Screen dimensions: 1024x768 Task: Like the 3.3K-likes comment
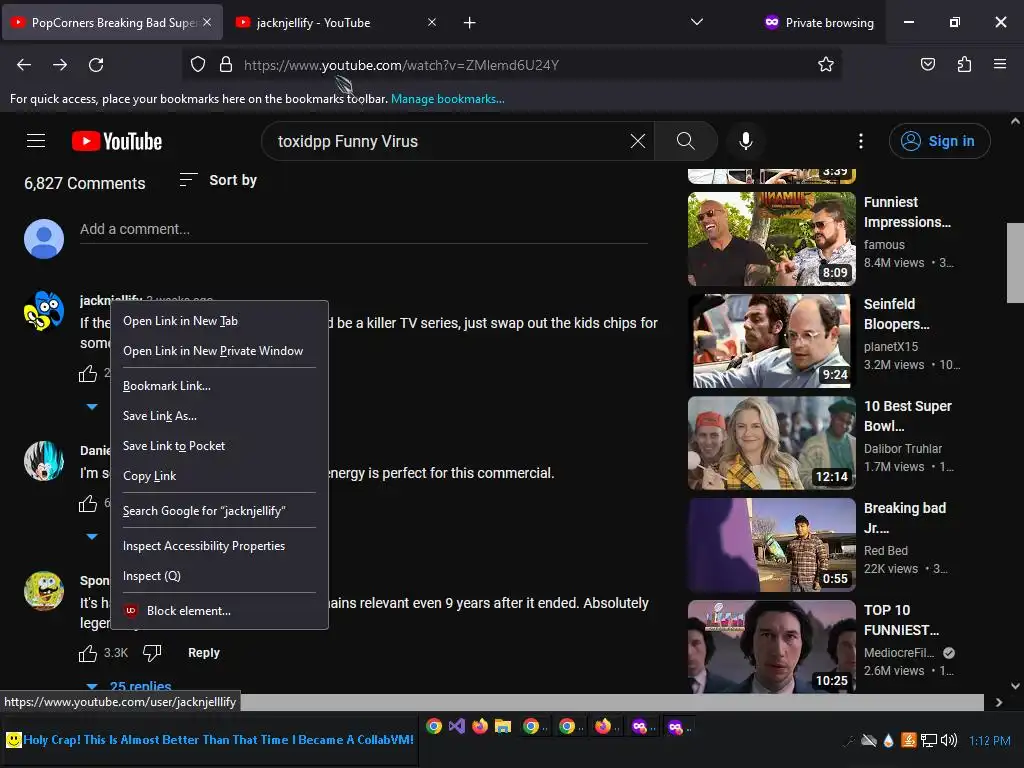(88, 653)
